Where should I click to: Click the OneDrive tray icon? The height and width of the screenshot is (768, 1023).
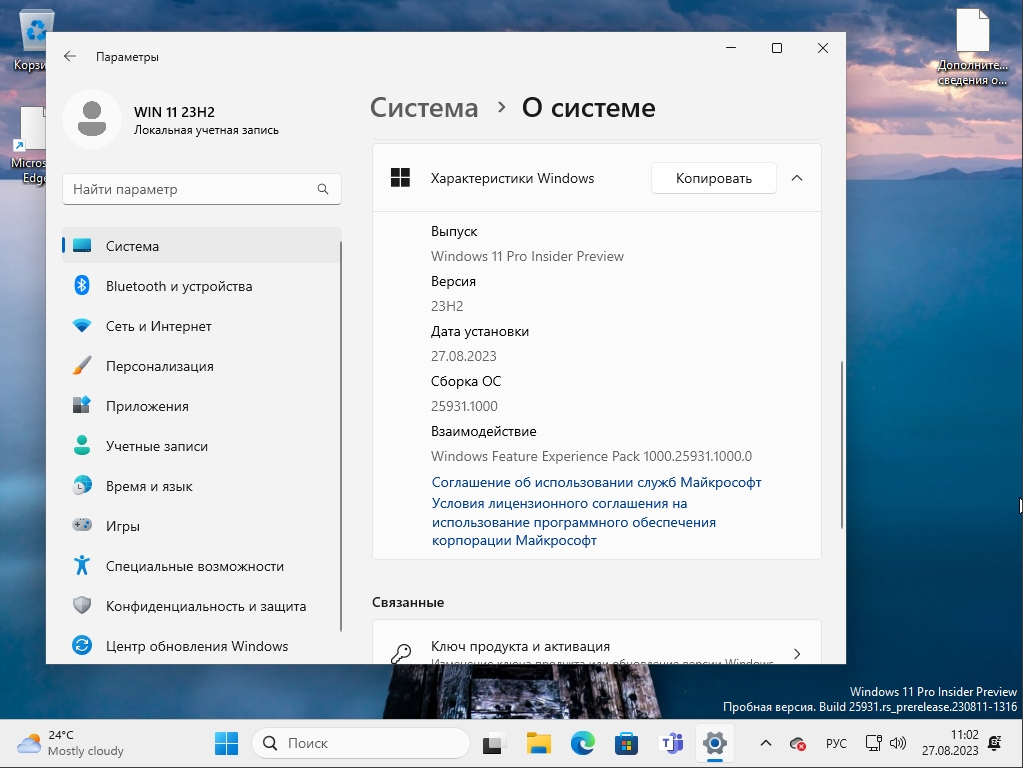click(797, 744)
